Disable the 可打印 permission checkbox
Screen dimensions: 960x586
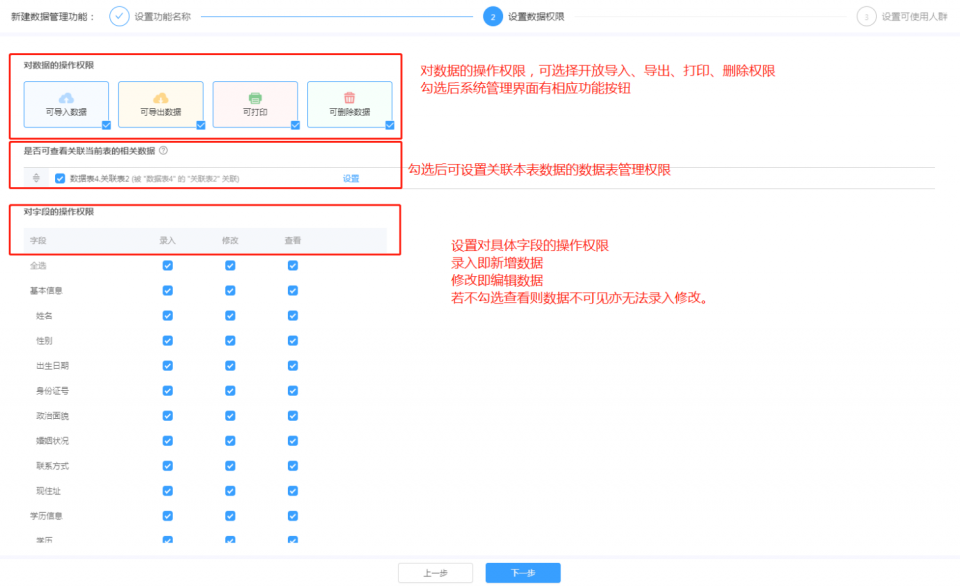(294, 125)
